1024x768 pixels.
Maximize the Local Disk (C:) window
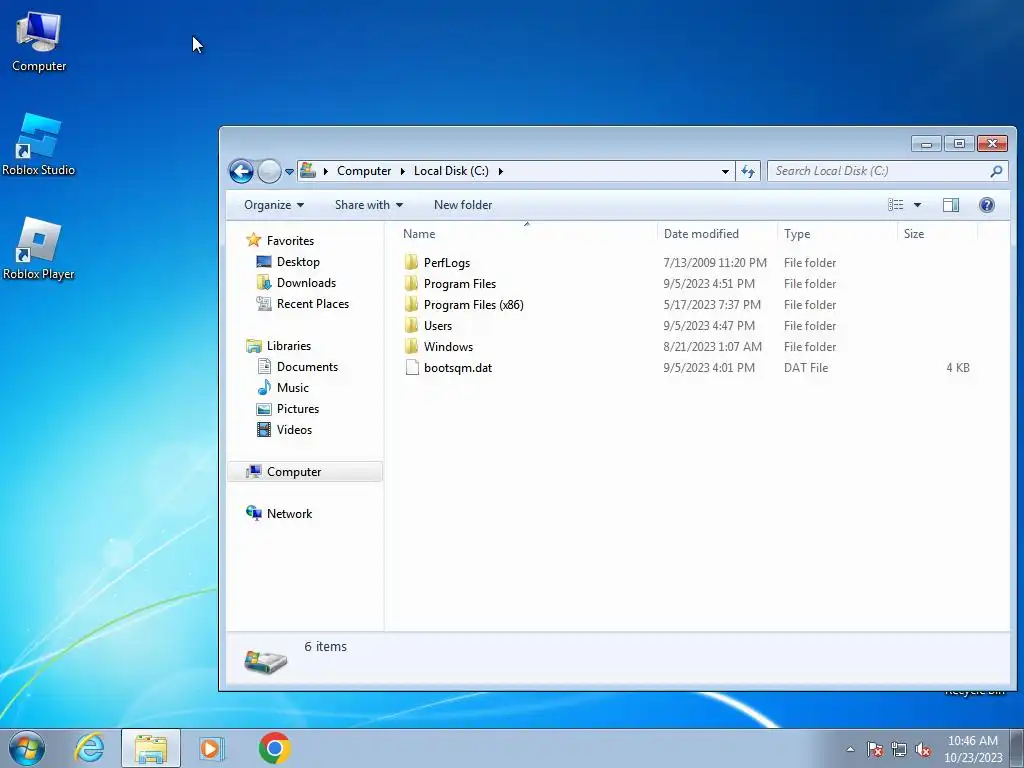tap(959, 144)
